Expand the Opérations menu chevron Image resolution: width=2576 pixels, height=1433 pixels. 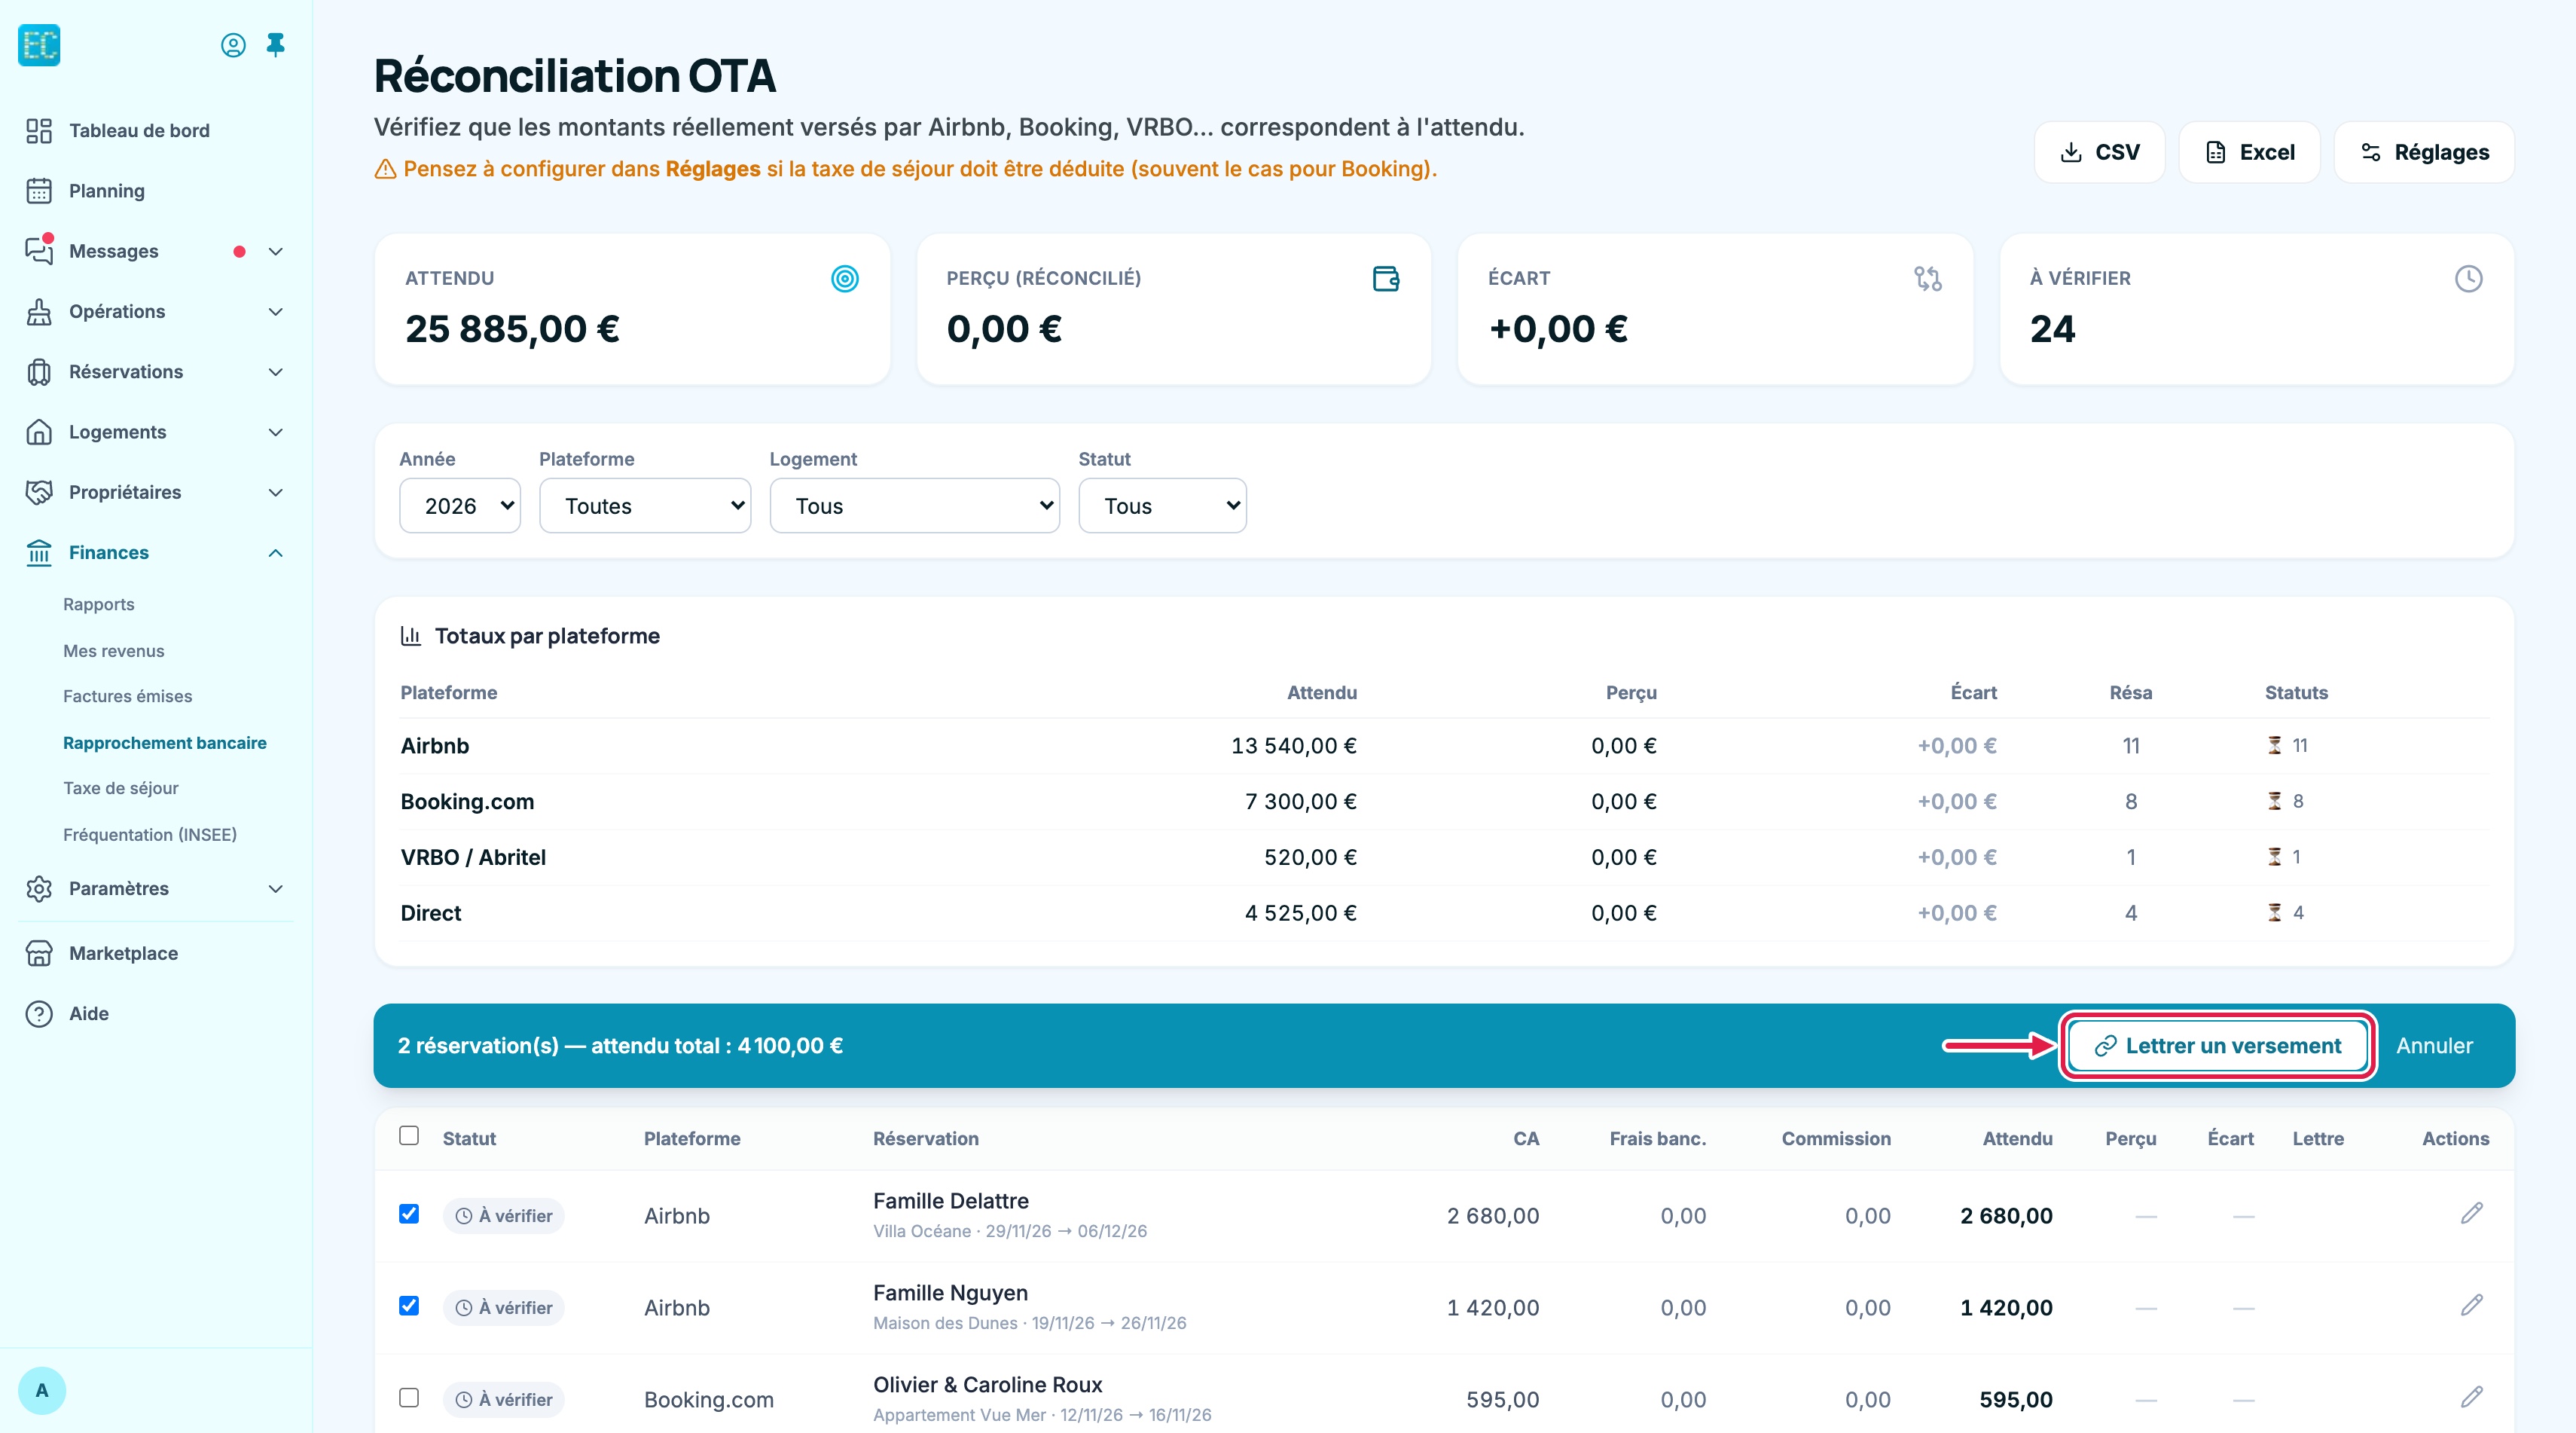[x=276, y=312]
